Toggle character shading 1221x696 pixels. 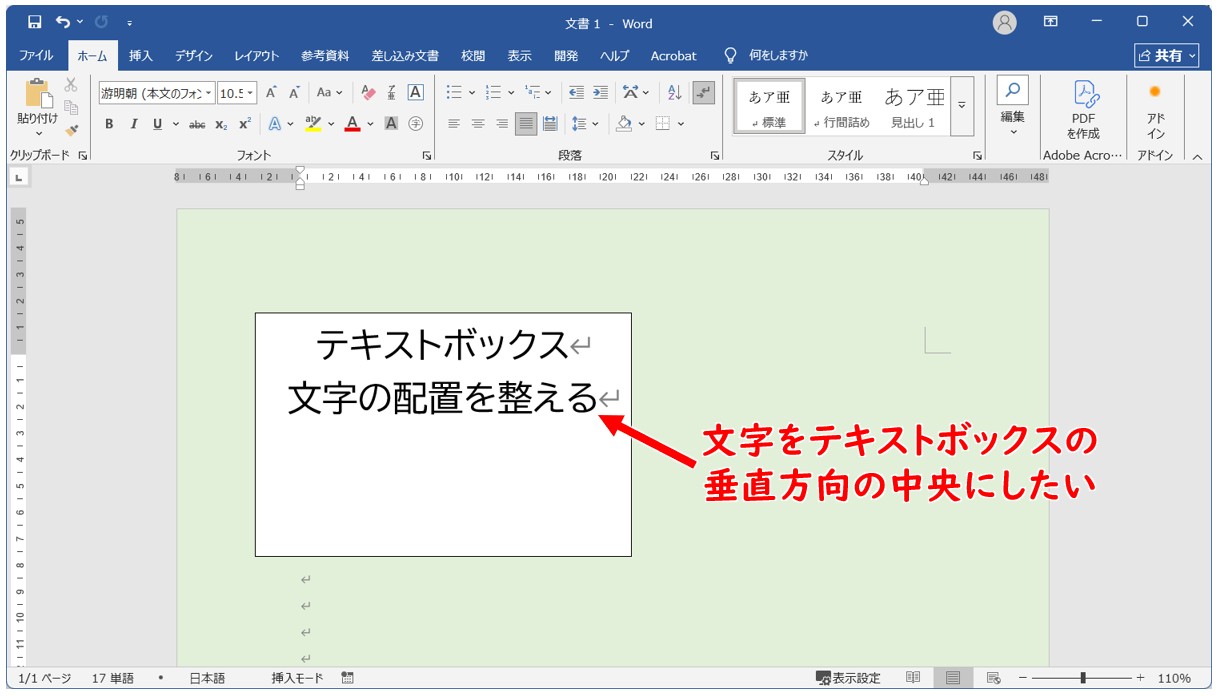click(x=392, y=124)
